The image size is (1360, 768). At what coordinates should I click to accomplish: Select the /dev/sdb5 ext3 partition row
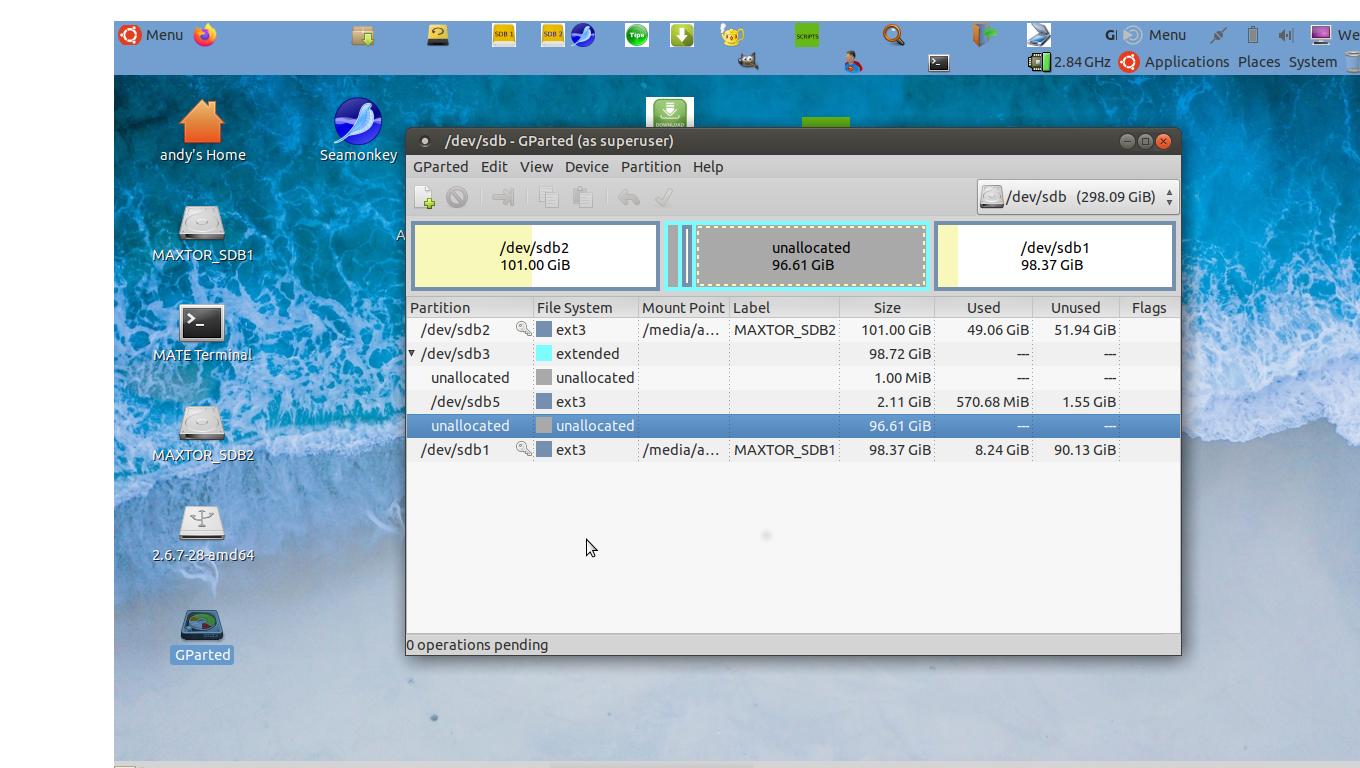pyautogui.click(x=600, y=401)
